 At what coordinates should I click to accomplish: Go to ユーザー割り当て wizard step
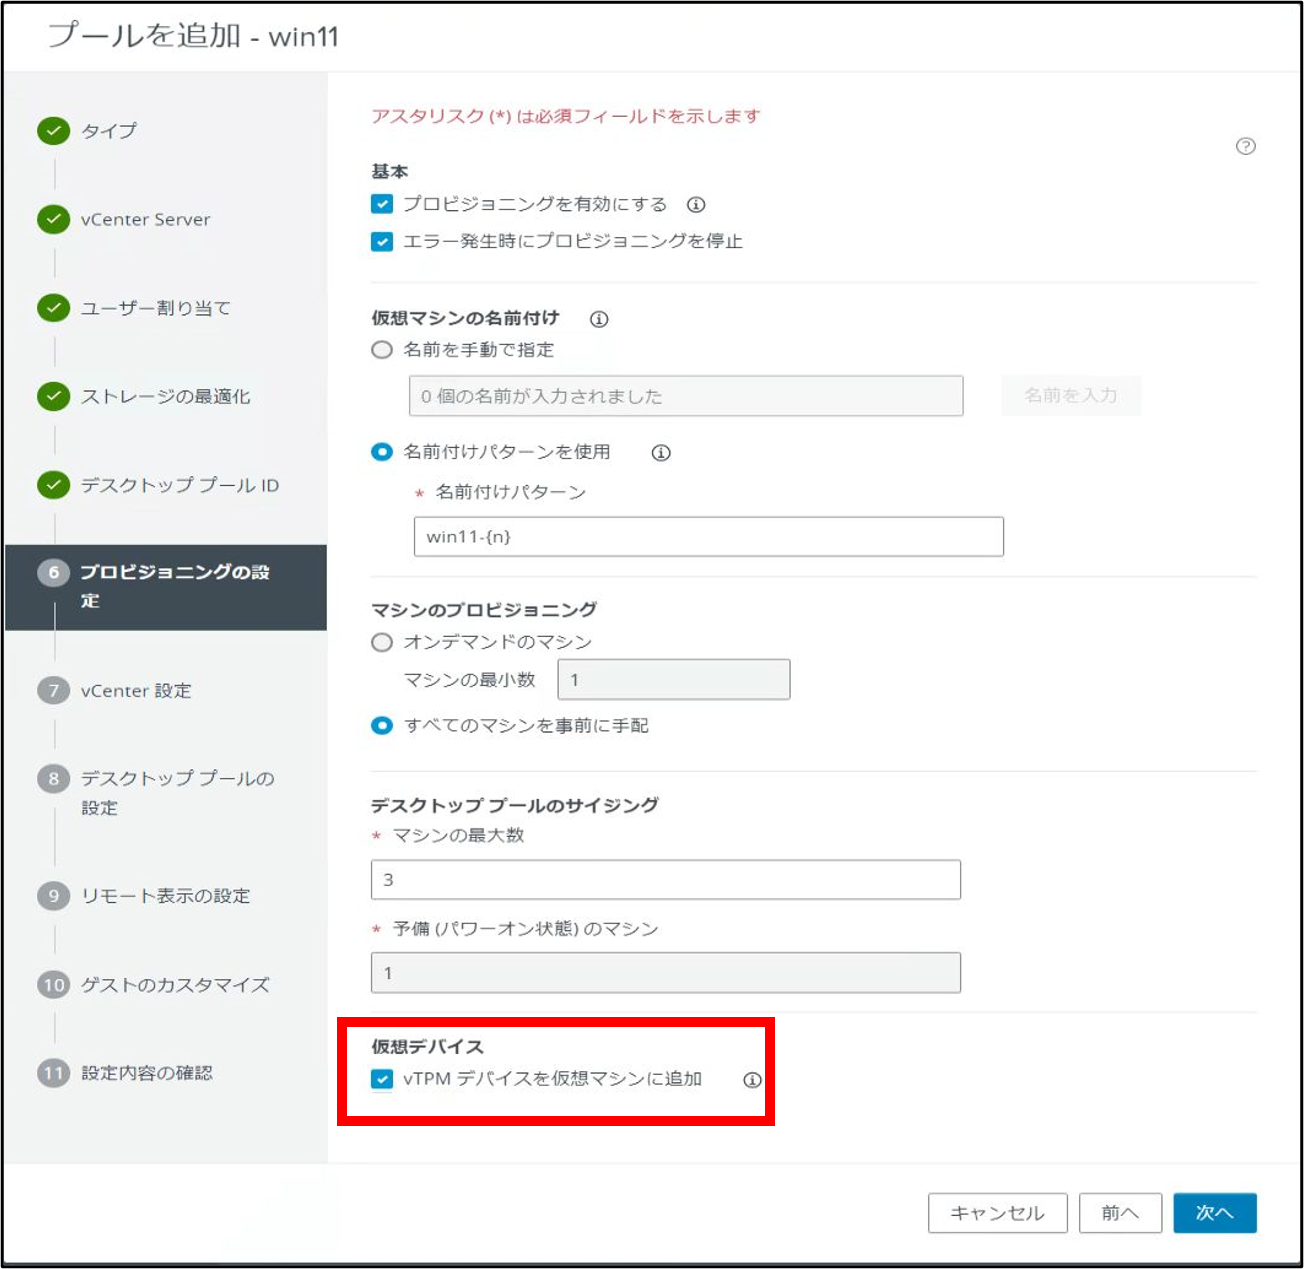[156, 308]
